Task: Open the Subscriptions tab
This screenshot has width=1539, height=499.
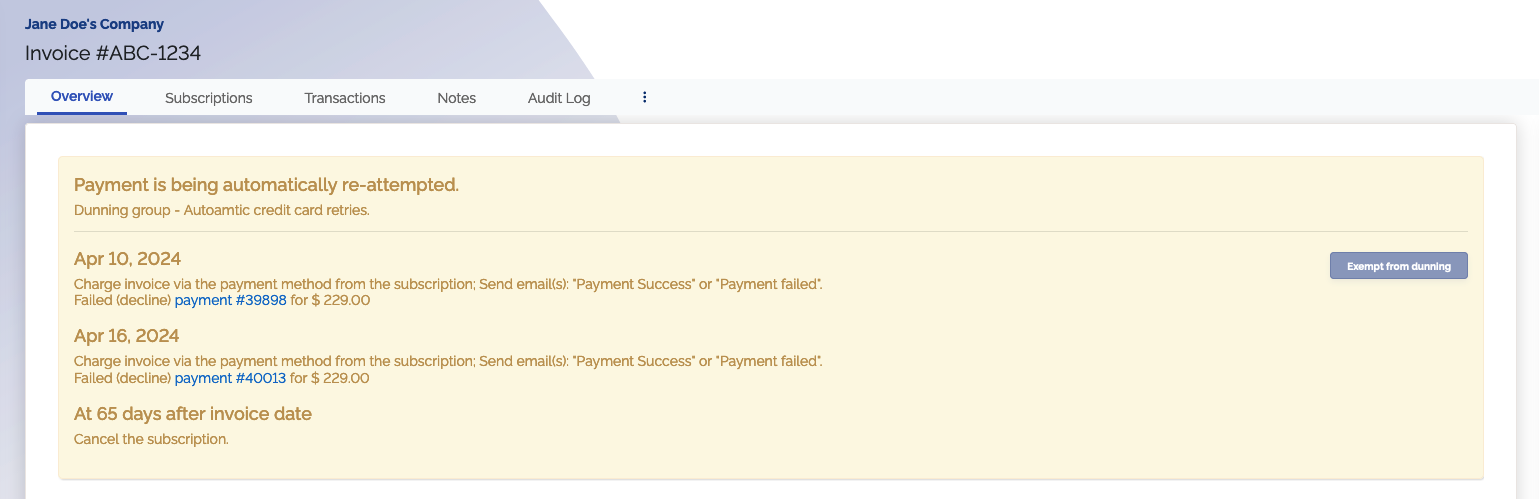Action: [x=208, y=98]
